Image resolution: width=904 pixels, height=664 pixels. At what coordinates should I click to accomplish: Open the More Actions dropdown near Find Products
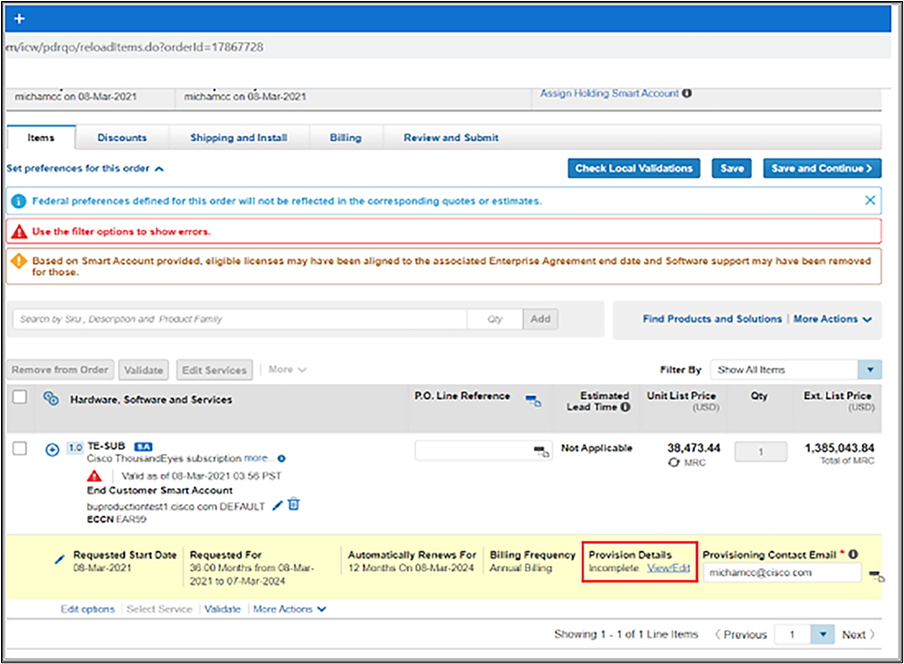pyautogui.click(x=833, y=319)
